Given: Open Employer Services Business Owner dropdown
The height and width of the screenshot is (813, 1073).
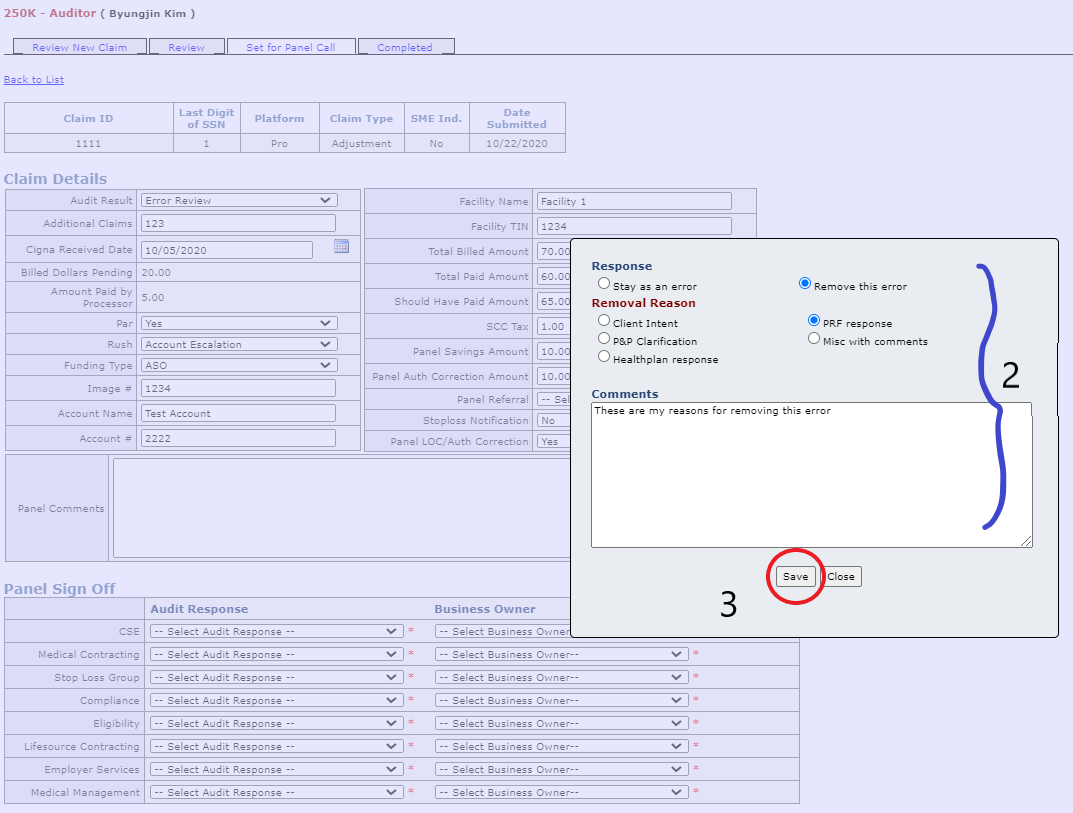Looking at the screenshot, I should click(561, 769).
